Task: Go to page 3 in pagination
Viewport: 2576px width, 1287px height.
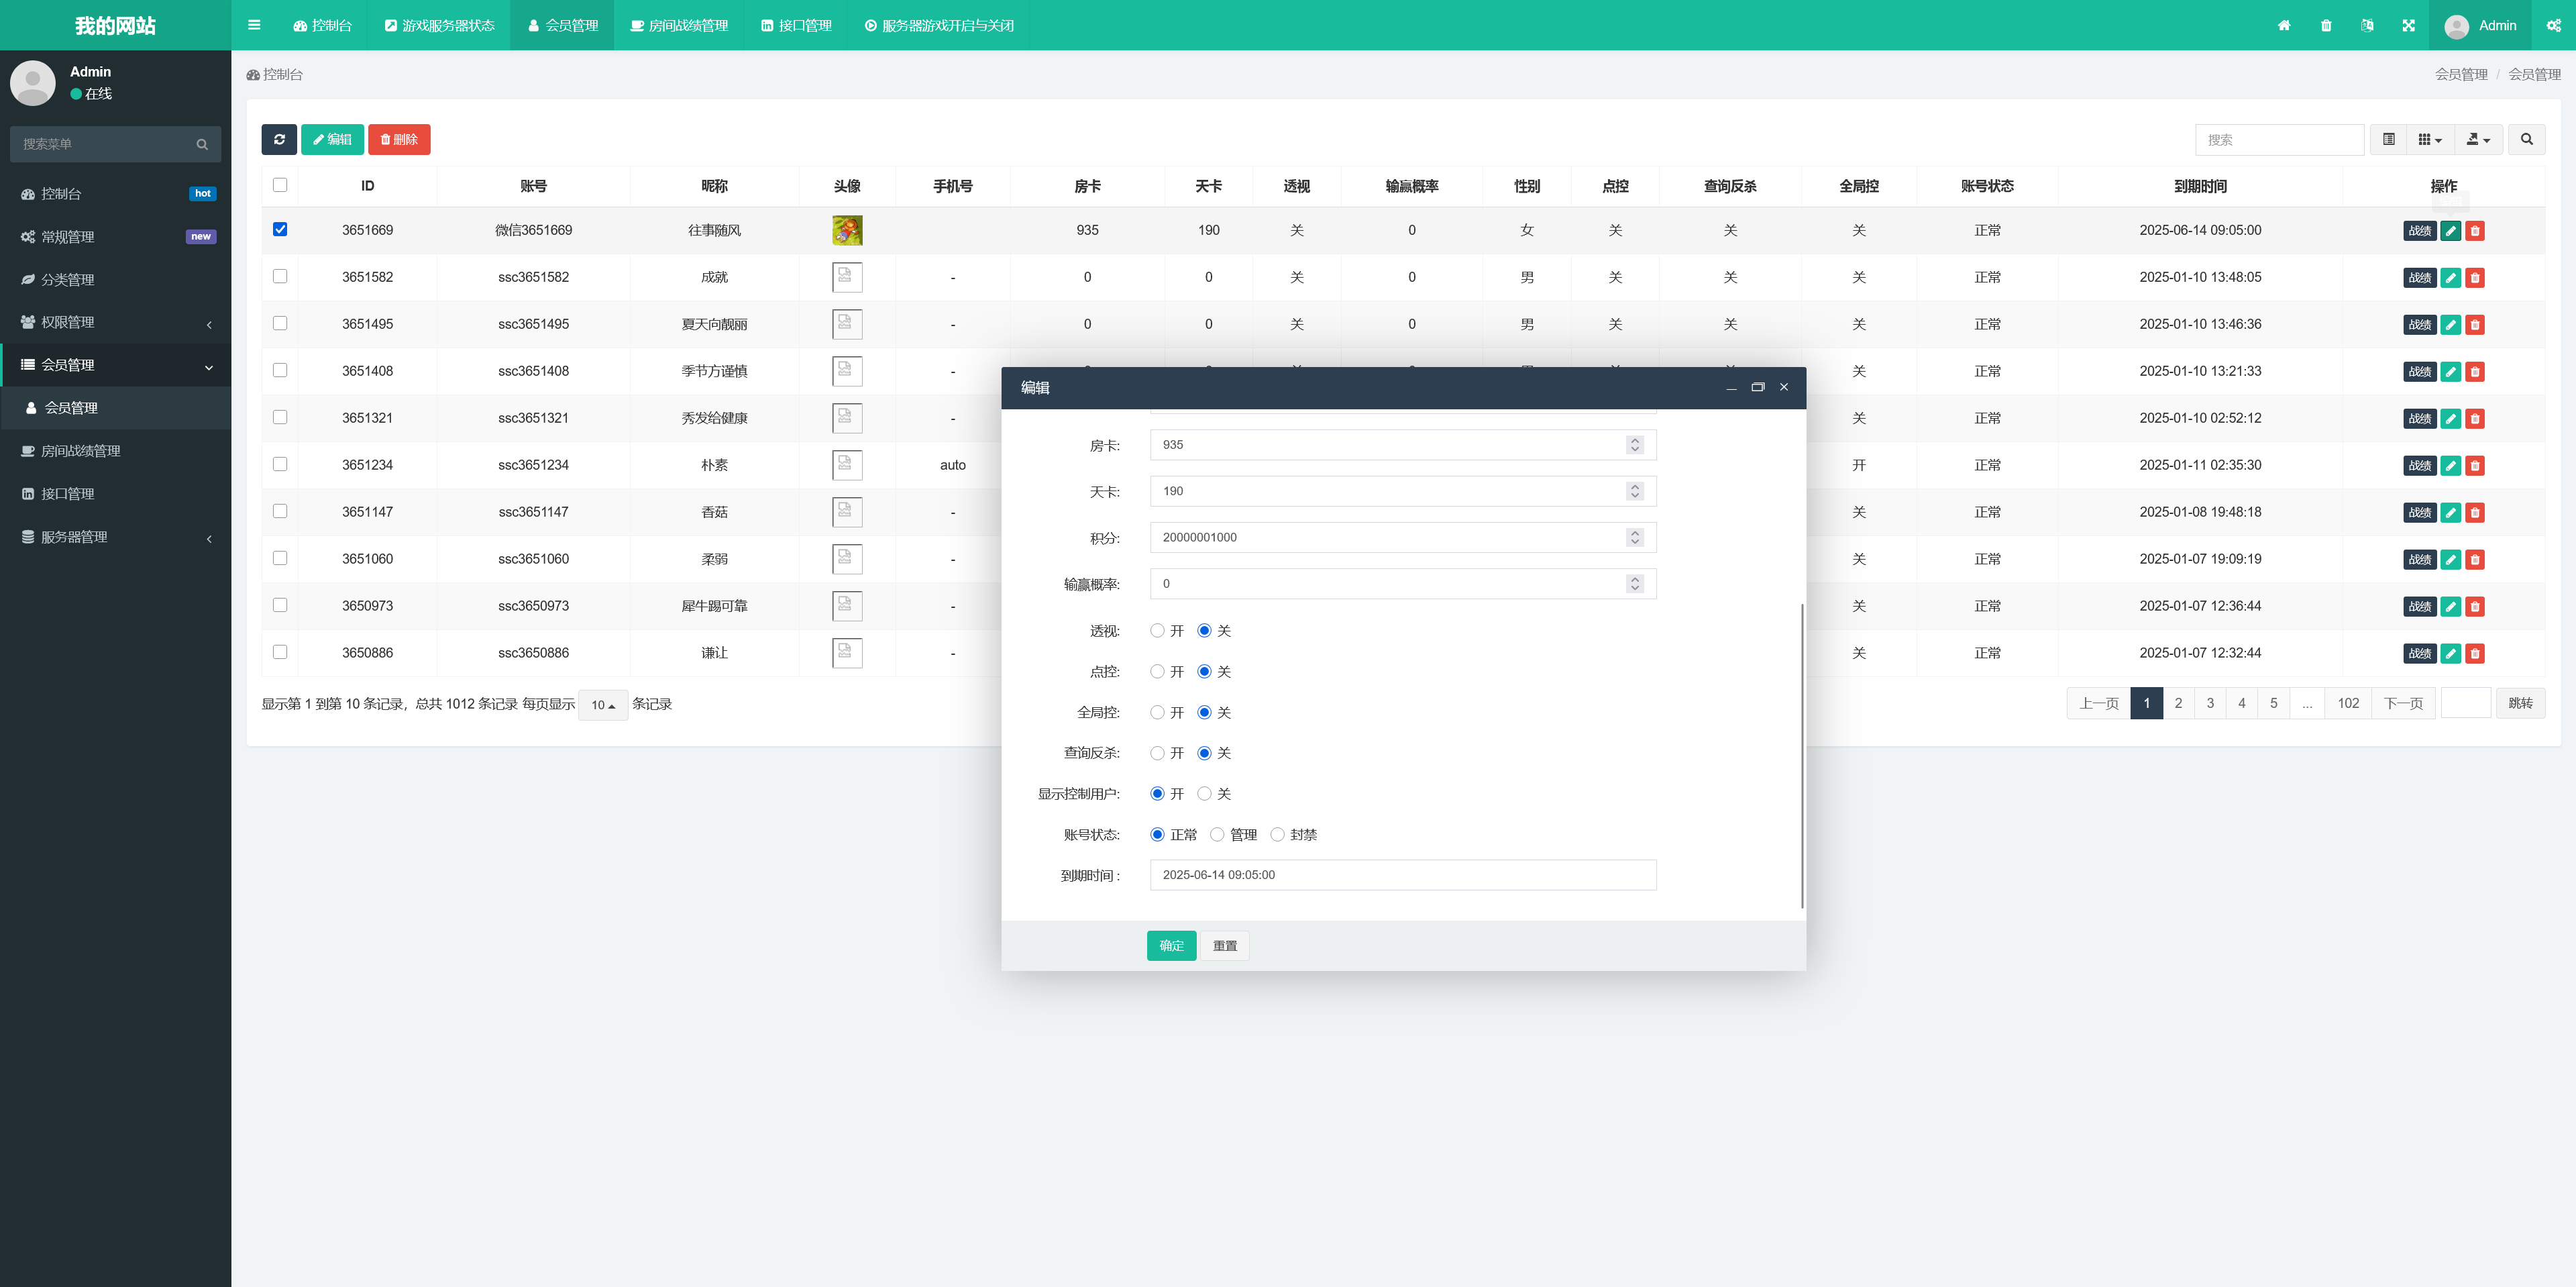Action: coord(2210,703)
